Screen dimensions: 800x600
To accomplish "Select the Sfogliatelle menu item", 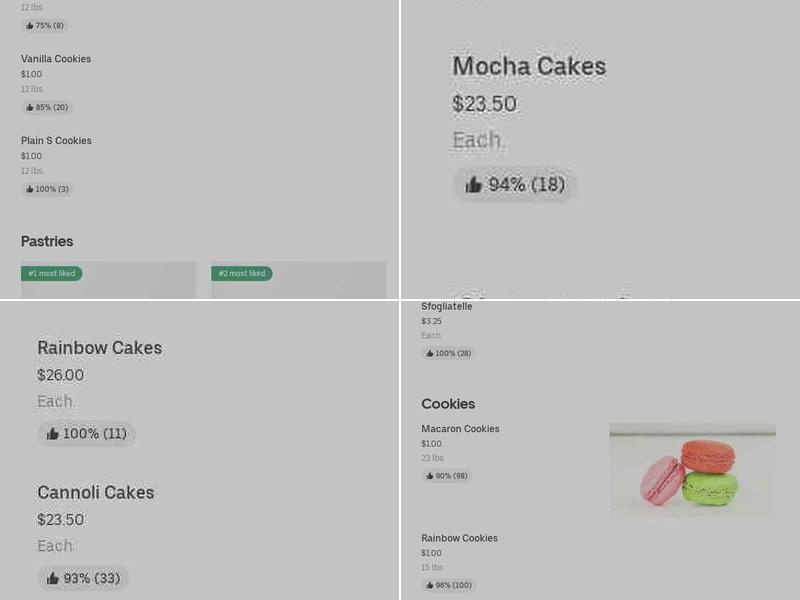I will 446,306.
